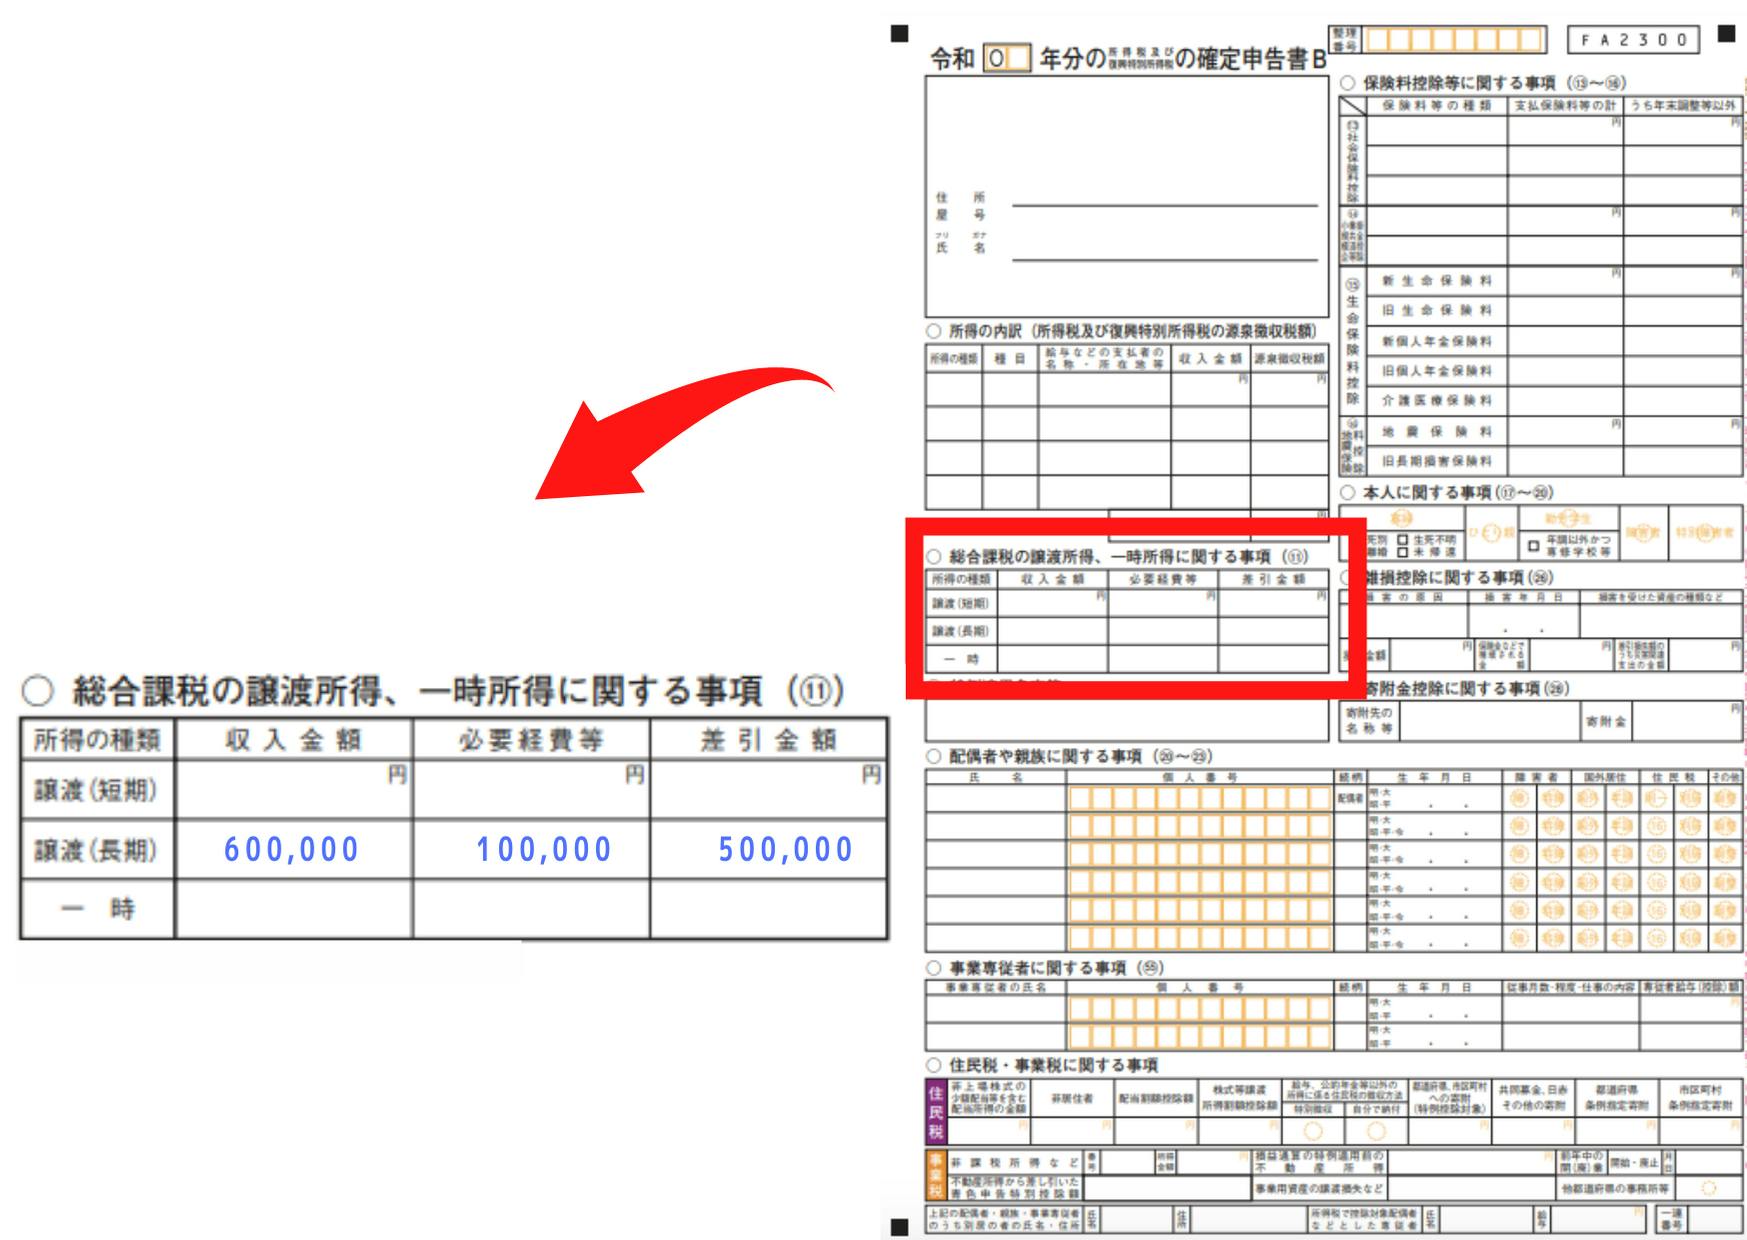Click the 旧生命保険料 row label
Image resolution: width=1747 pixels, height=1240 pixels.
click(x=1437, y=311)
